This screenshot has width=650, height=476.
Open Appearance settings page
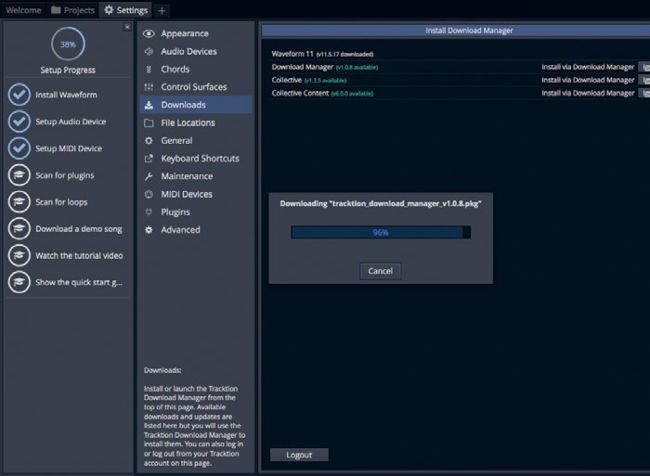pos(196,34)
